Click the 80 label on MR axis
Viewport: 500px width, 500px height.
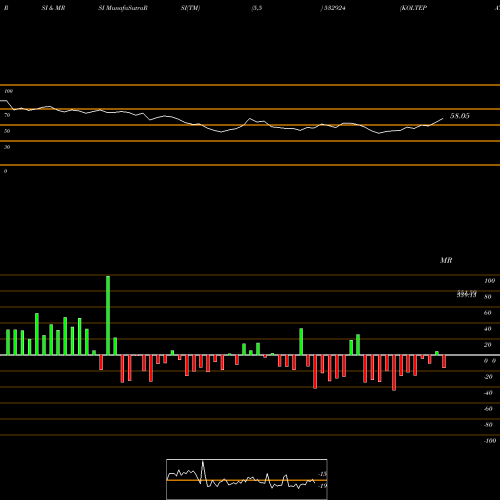488,297
